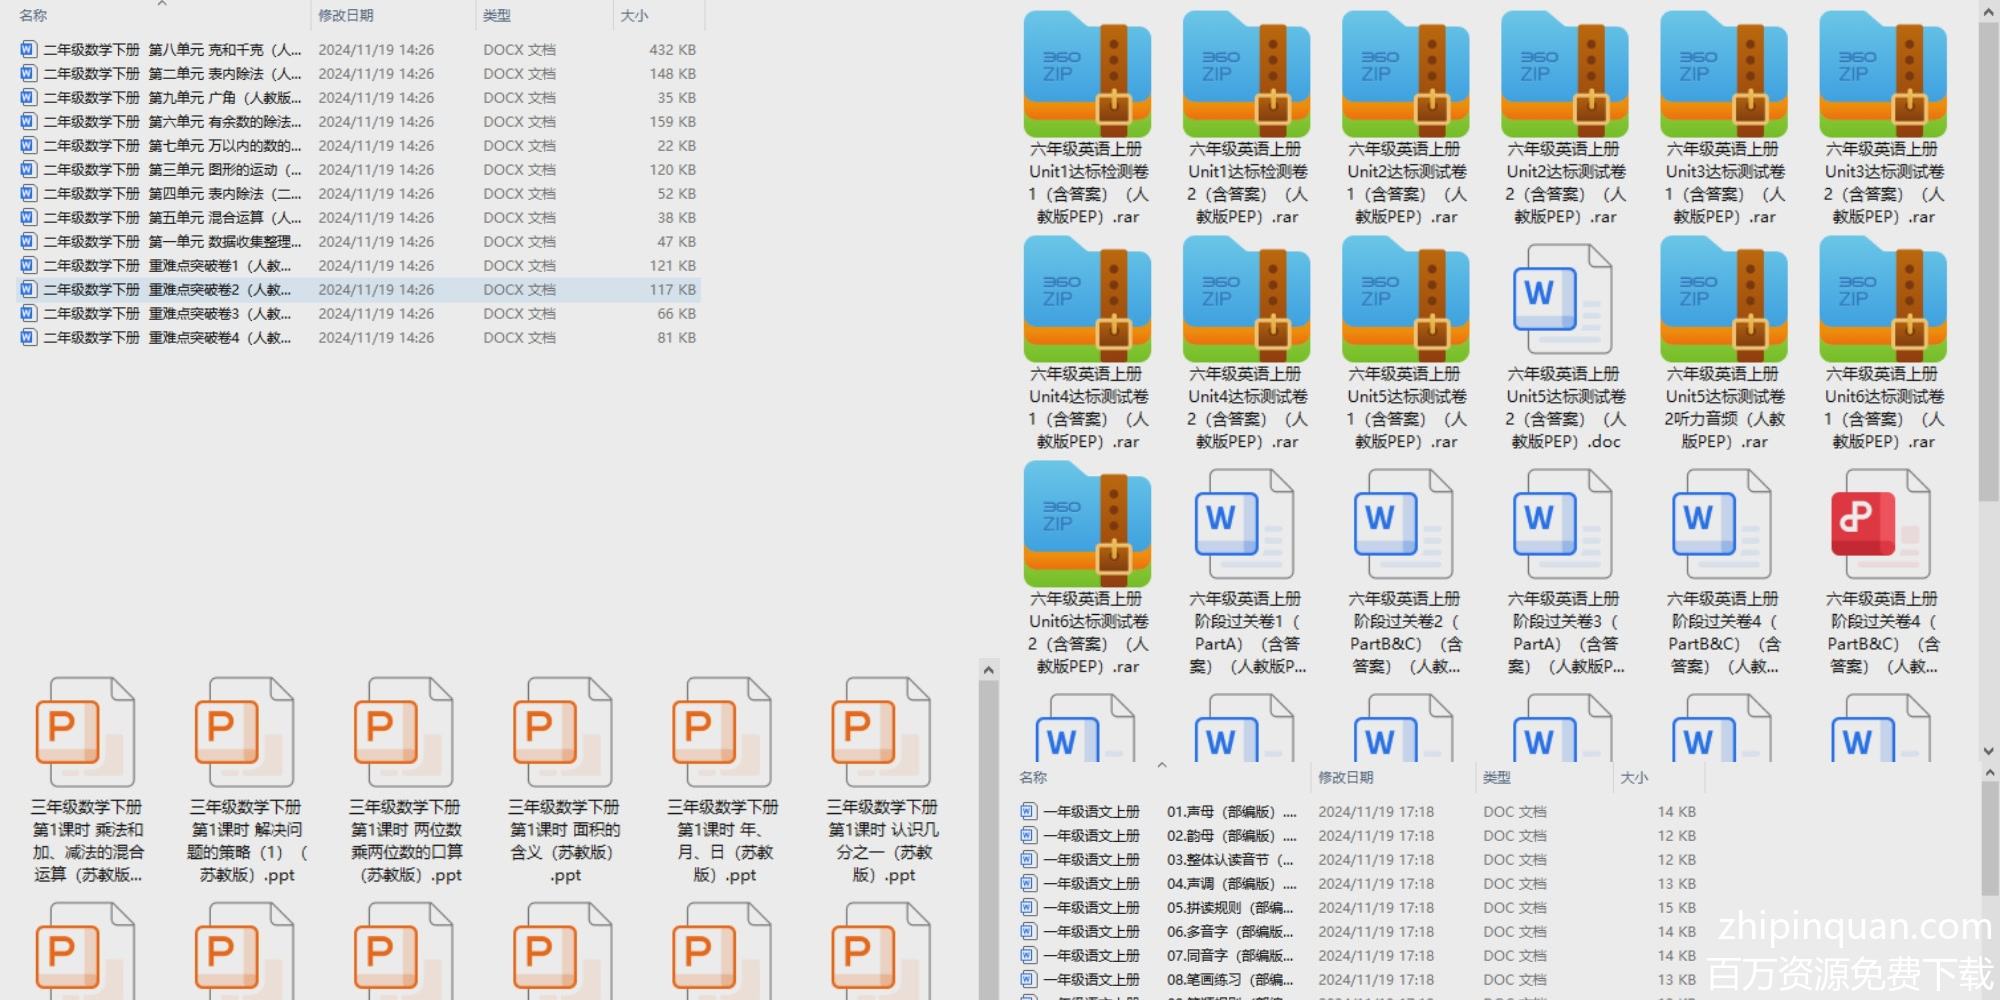Select the Unit5达标测试卷1 rar archive icon
2000x1000 pixels.
[x=1405, y=300]
